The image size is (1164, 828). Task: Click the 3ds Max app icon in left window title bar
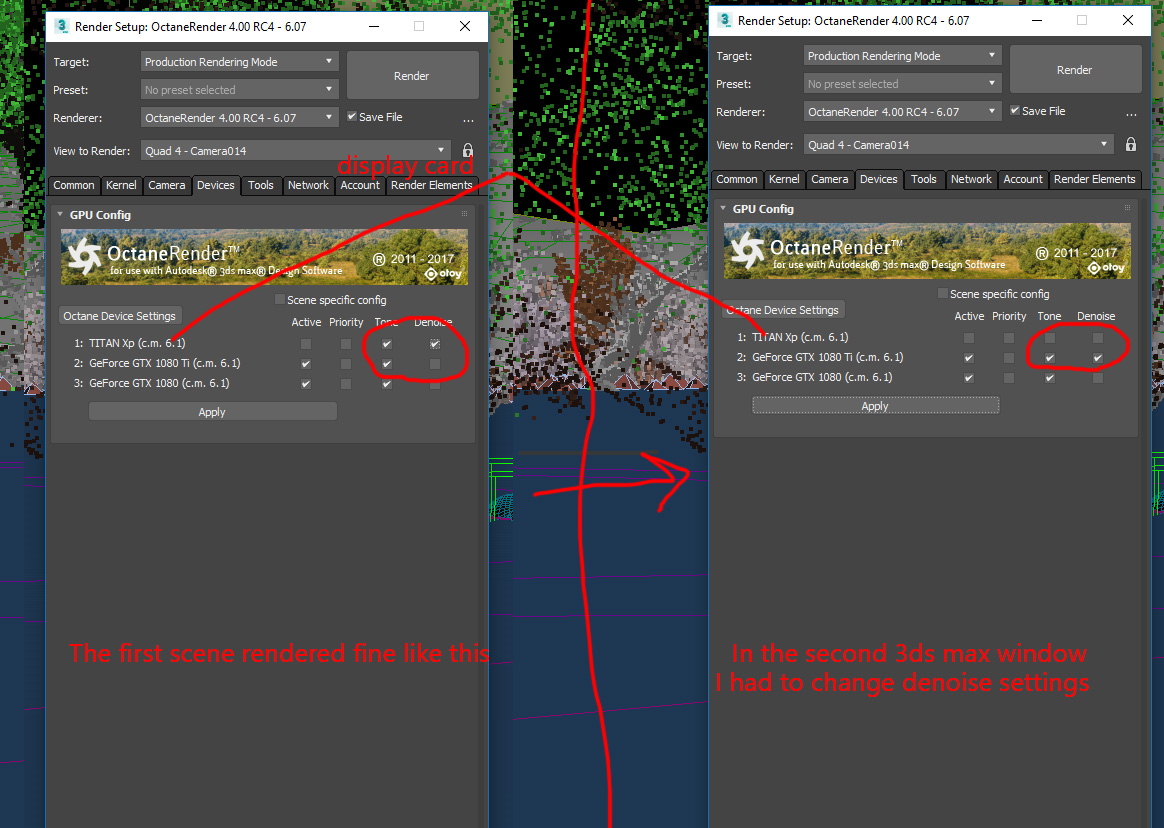tap(62, 26)
